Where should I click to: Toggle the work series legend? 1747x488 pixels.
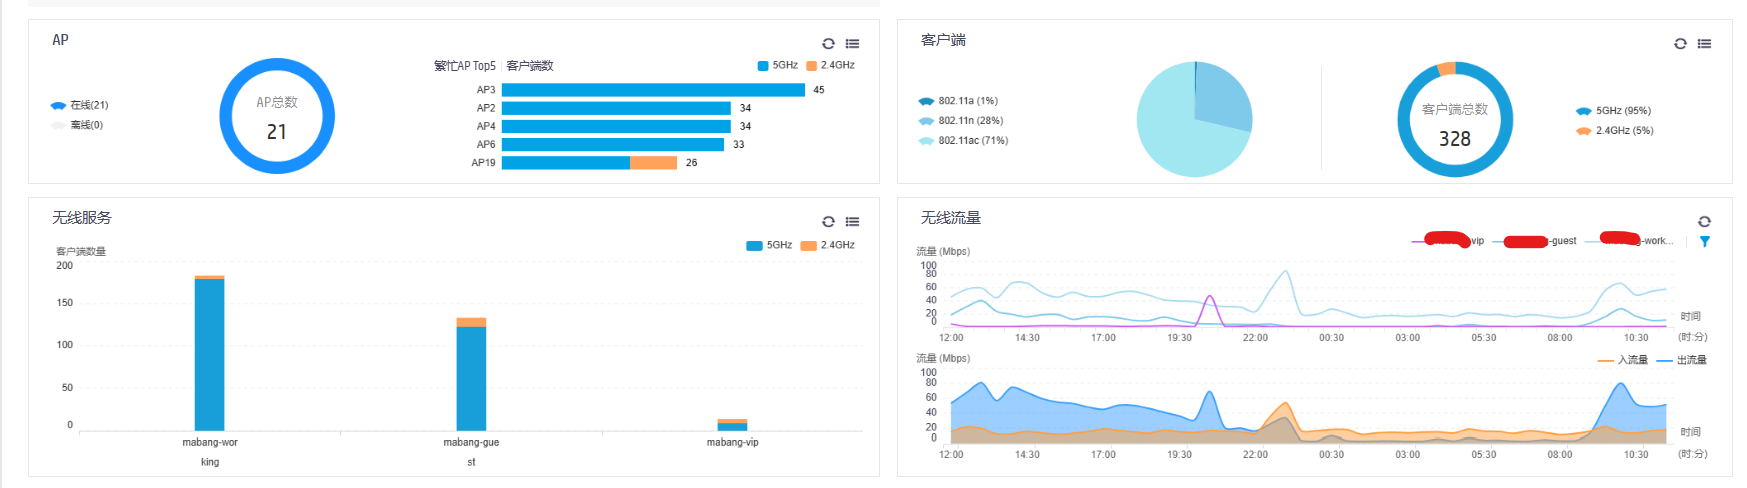[1629, 241]
